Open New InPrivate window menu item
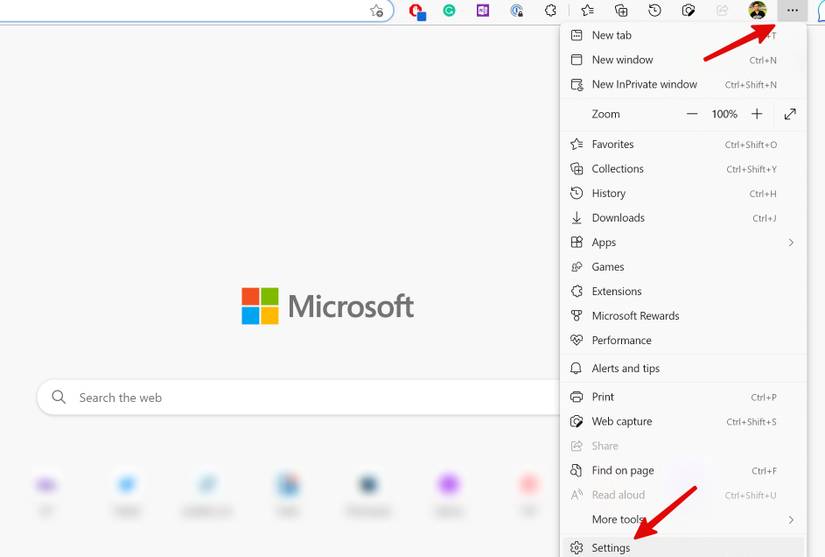The width and height of the screenshot is (825, 557). click(x=644, y=85)
